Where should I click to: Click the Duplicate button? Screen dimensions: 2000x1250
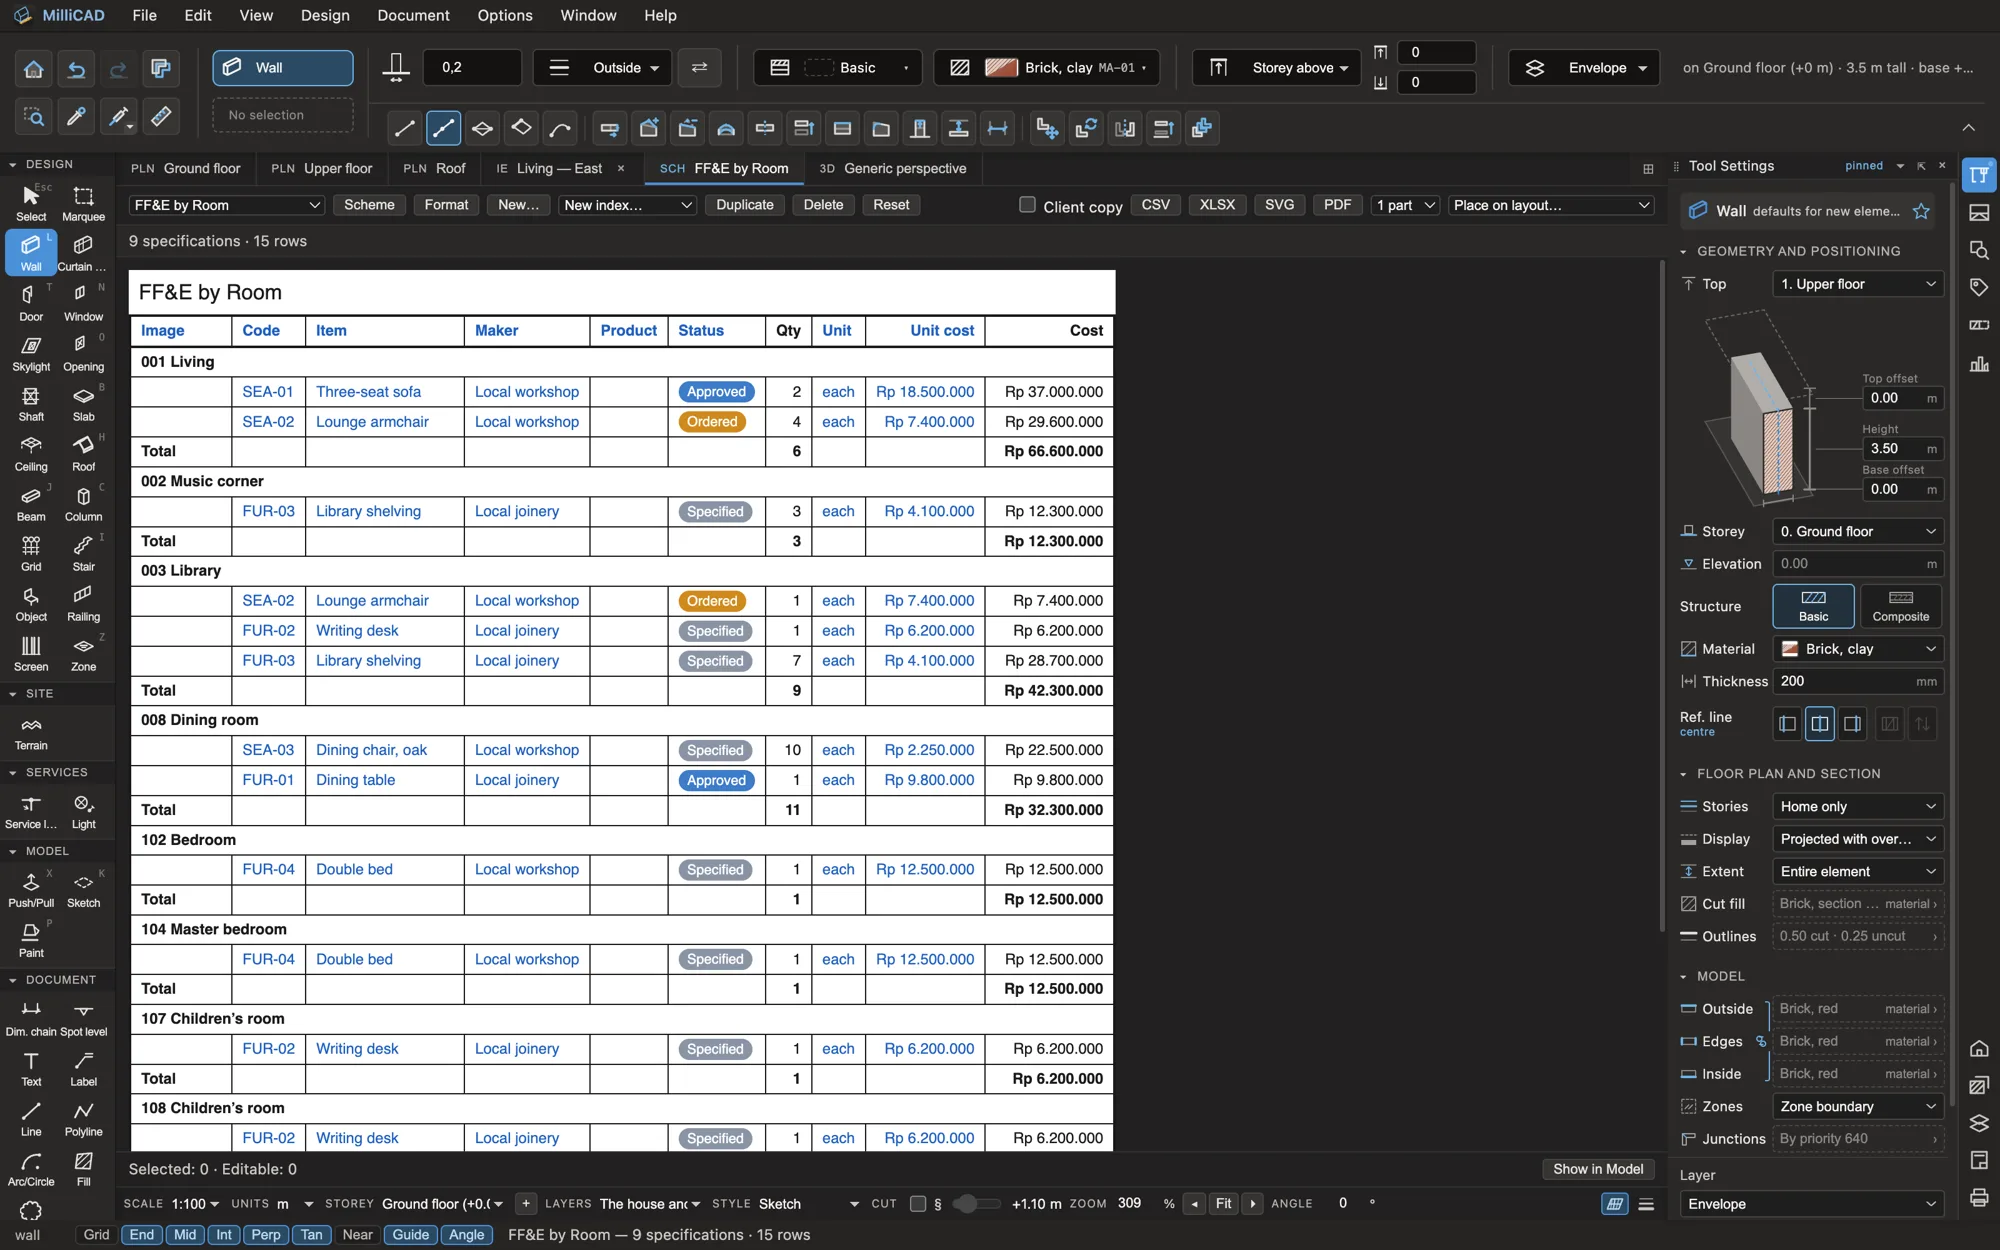745,205
